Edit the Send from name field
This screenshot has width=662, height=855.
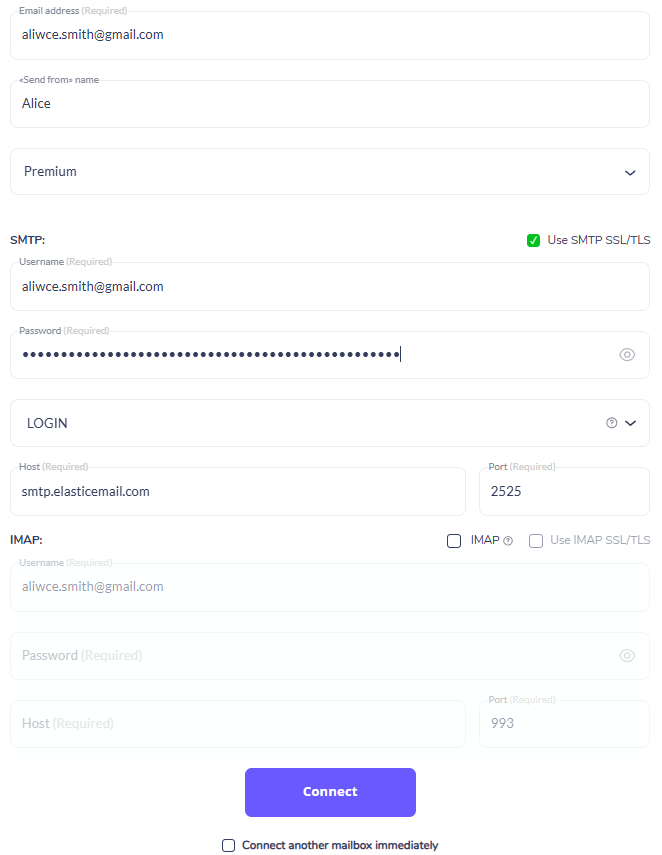click(330, 104)
